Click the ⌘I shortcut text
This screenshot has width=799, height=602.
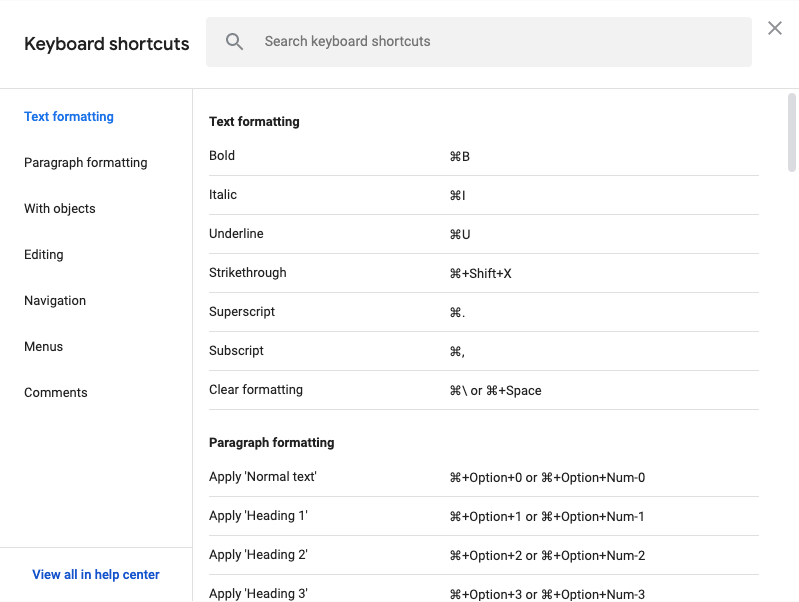[x=458, y=196]
